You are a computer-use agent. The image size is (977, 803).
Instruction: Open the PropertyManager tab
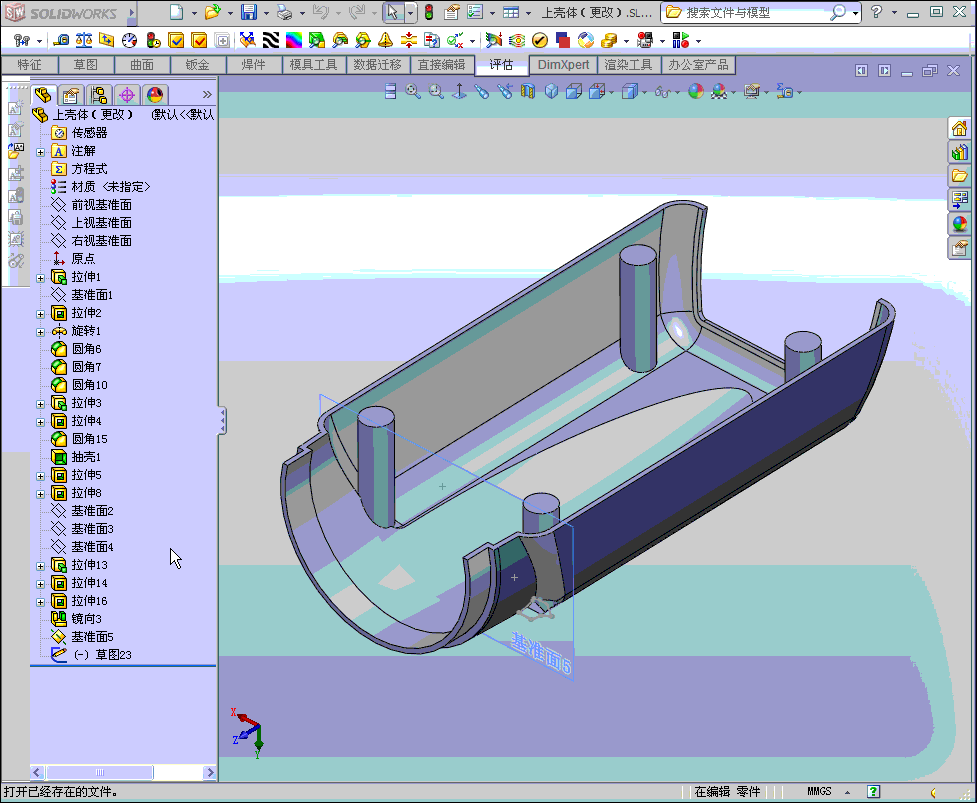tap(70, 95)
